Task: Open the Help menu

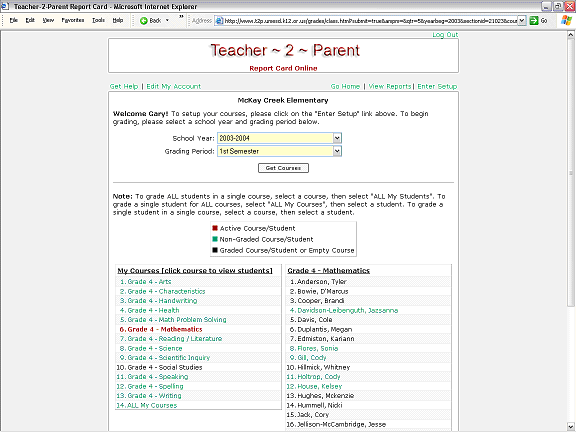Action: [x=118, y=20]
